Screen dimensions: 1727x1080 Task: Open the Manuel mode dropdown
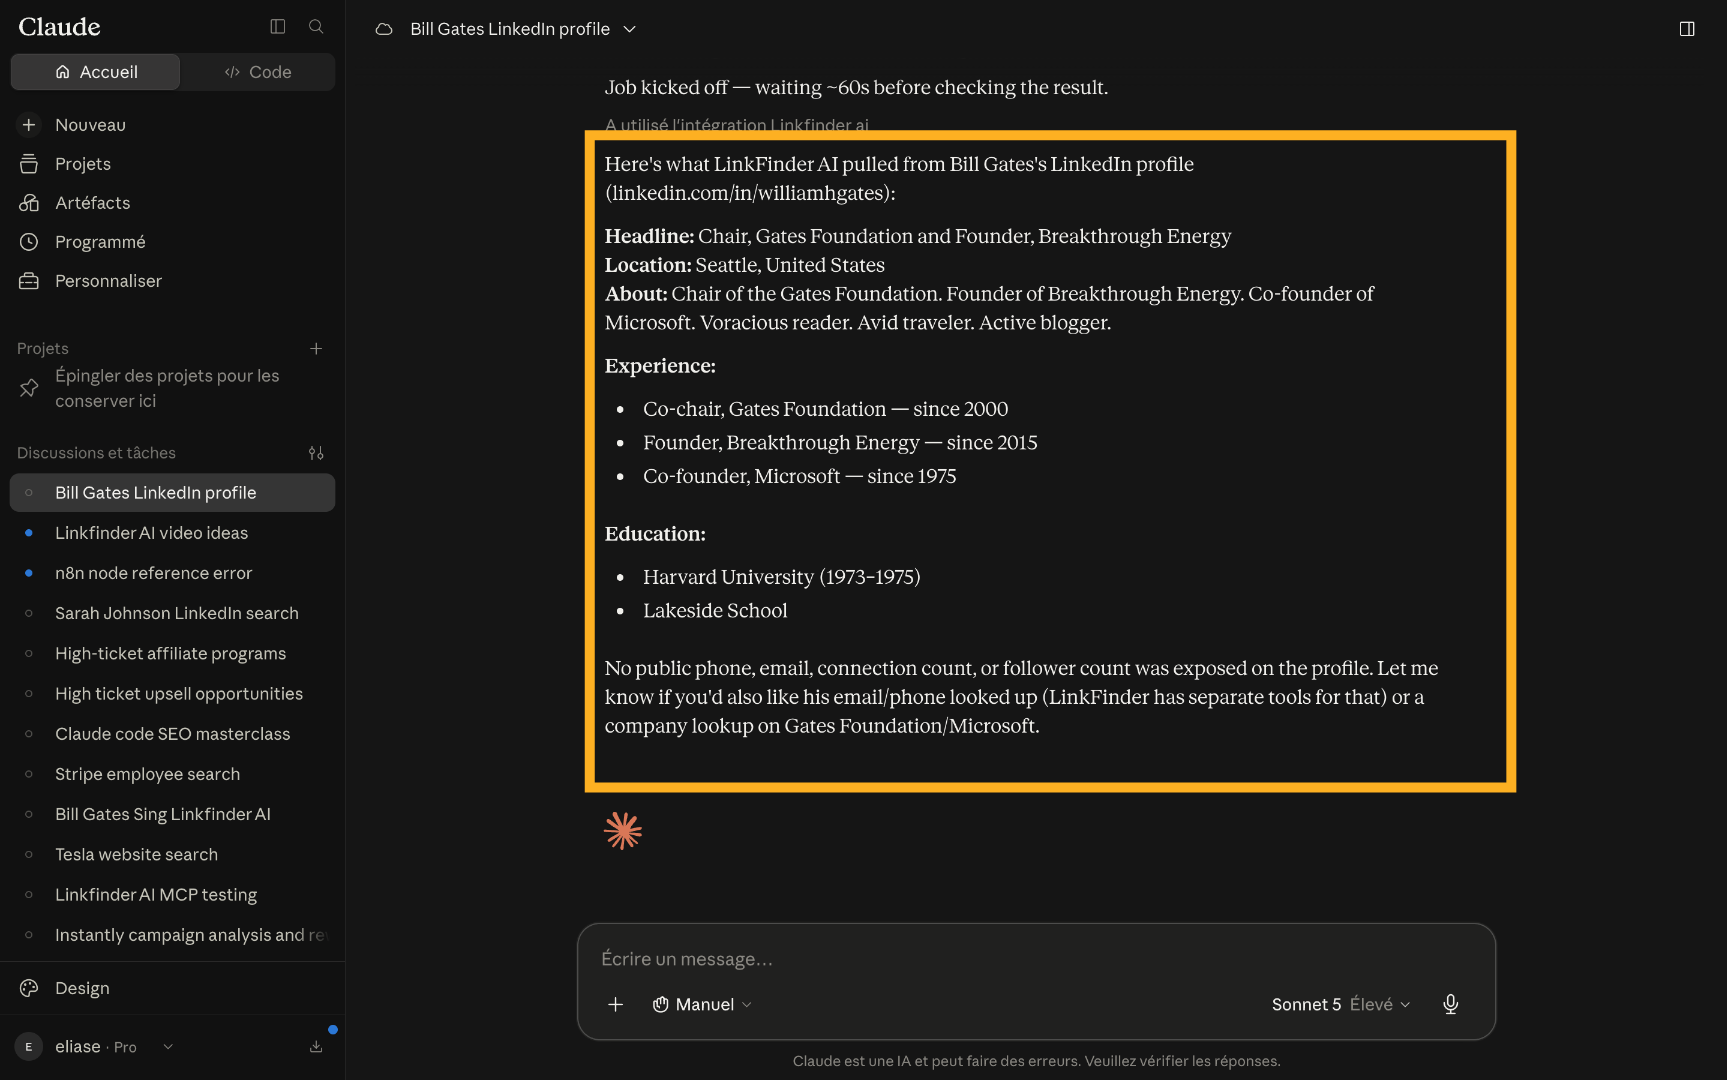click(x=702, y=1004)
